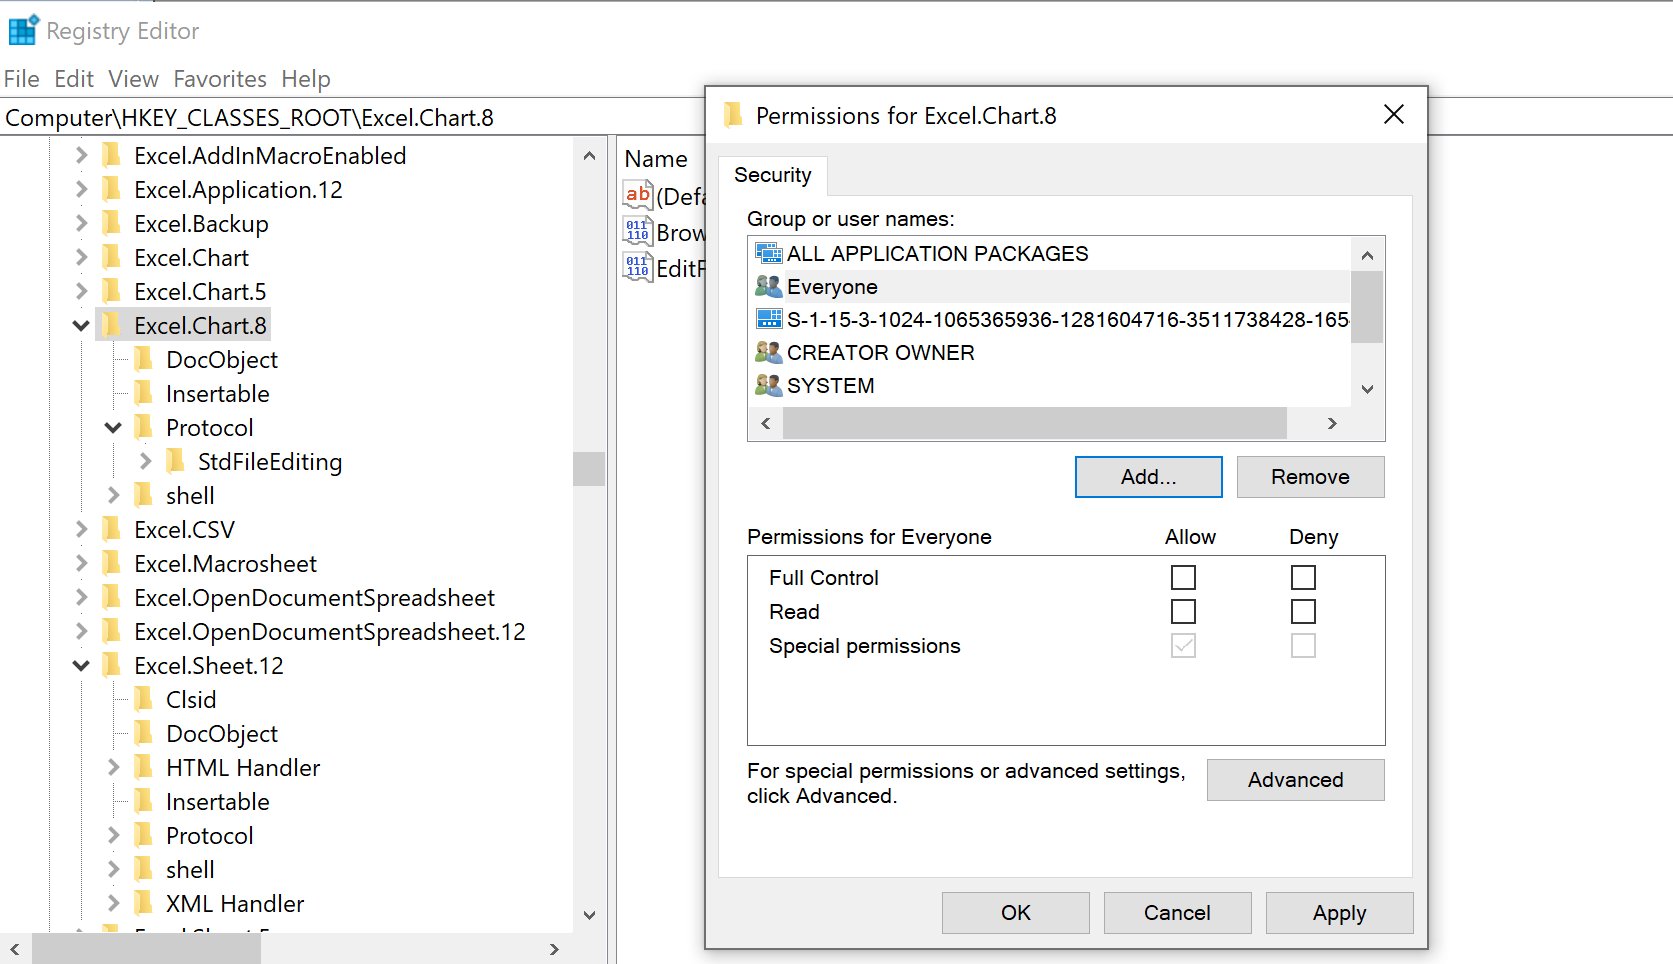
Task: Click the Excel.OpenDocumentSpreadsheet.12 folder icon
Action: 112,631
